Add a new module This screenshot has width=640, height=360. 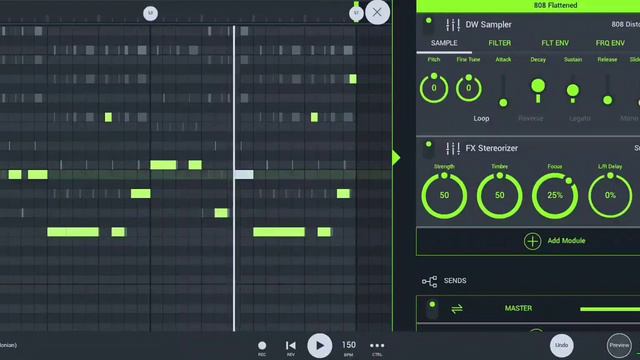(x=555, y=241)
